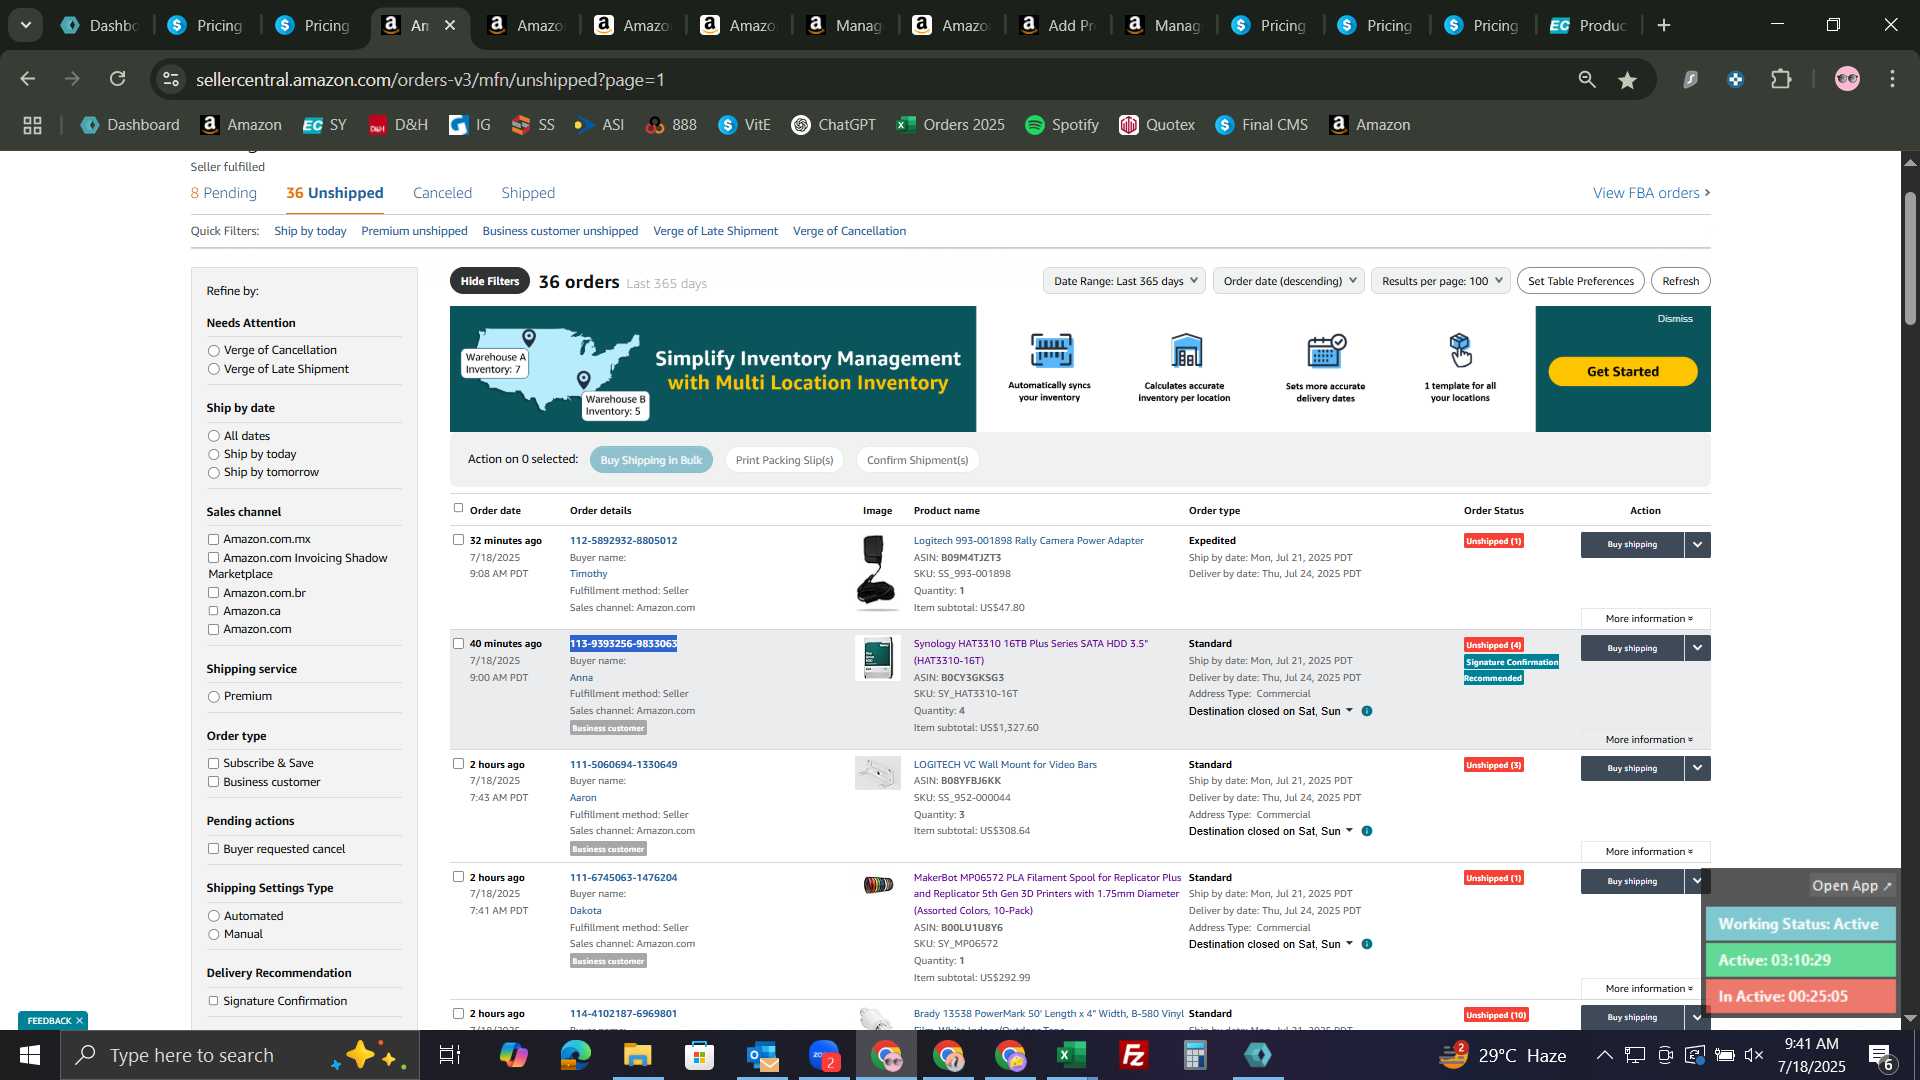Click the Synology HDD product thumbnail
The height and width of the screenshot is (1080, 1920).
point(877,660)
